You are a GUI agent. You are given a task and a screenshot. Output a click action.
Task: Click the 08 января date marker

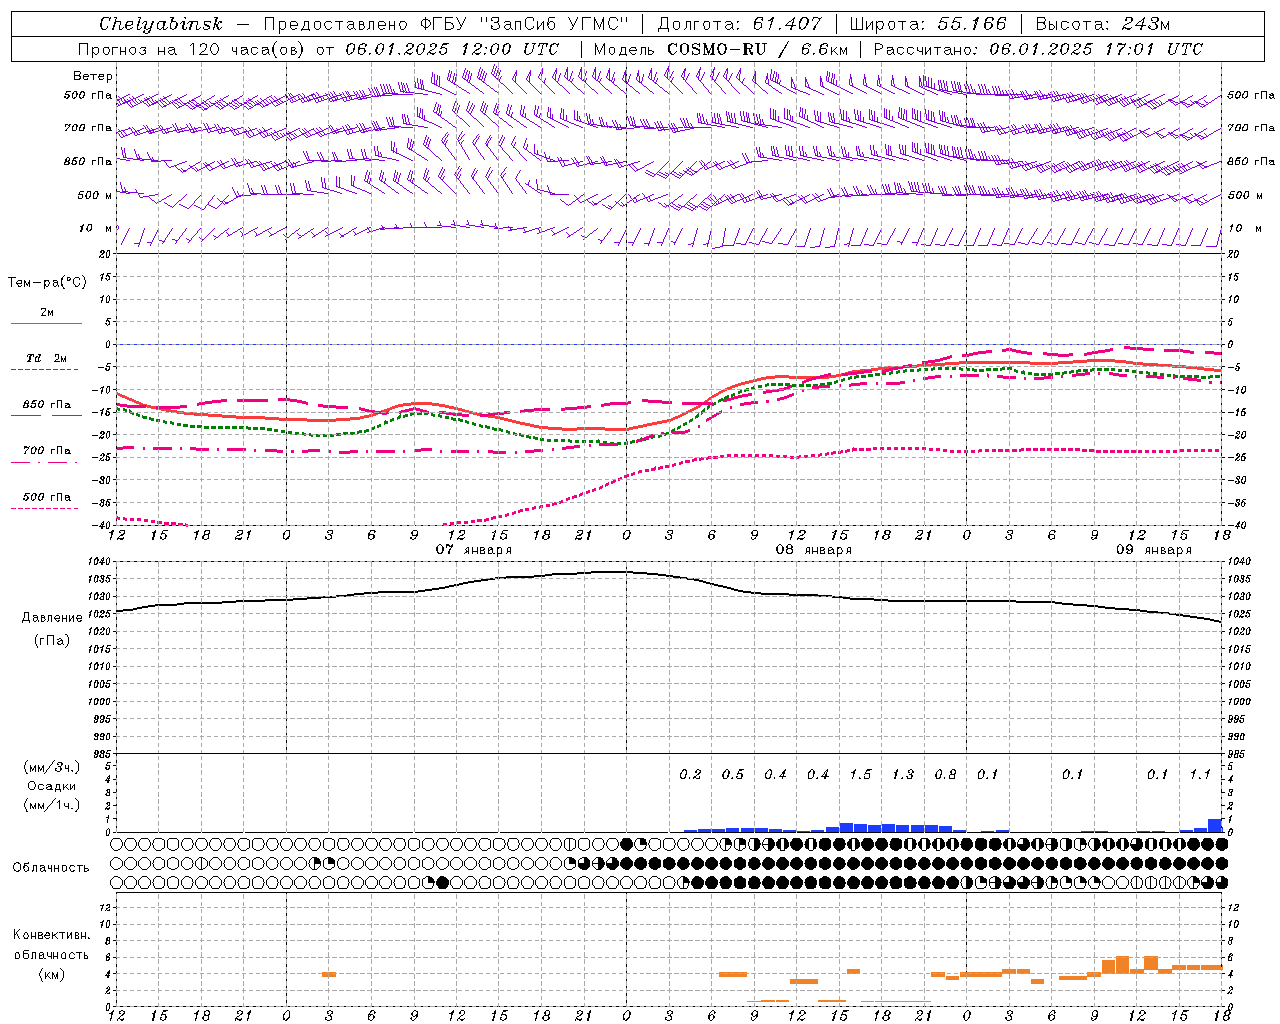coord(814,549)
